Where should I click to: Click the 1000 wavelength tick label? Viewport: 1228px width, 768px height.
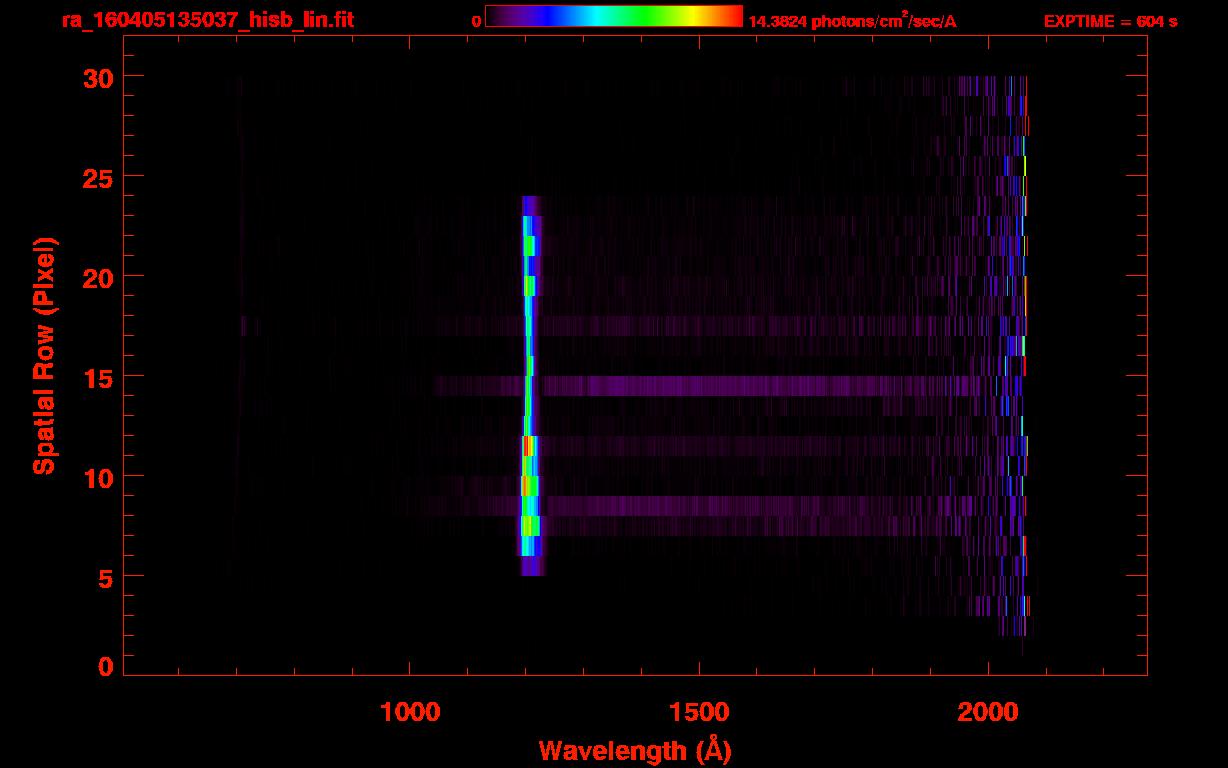410,711
